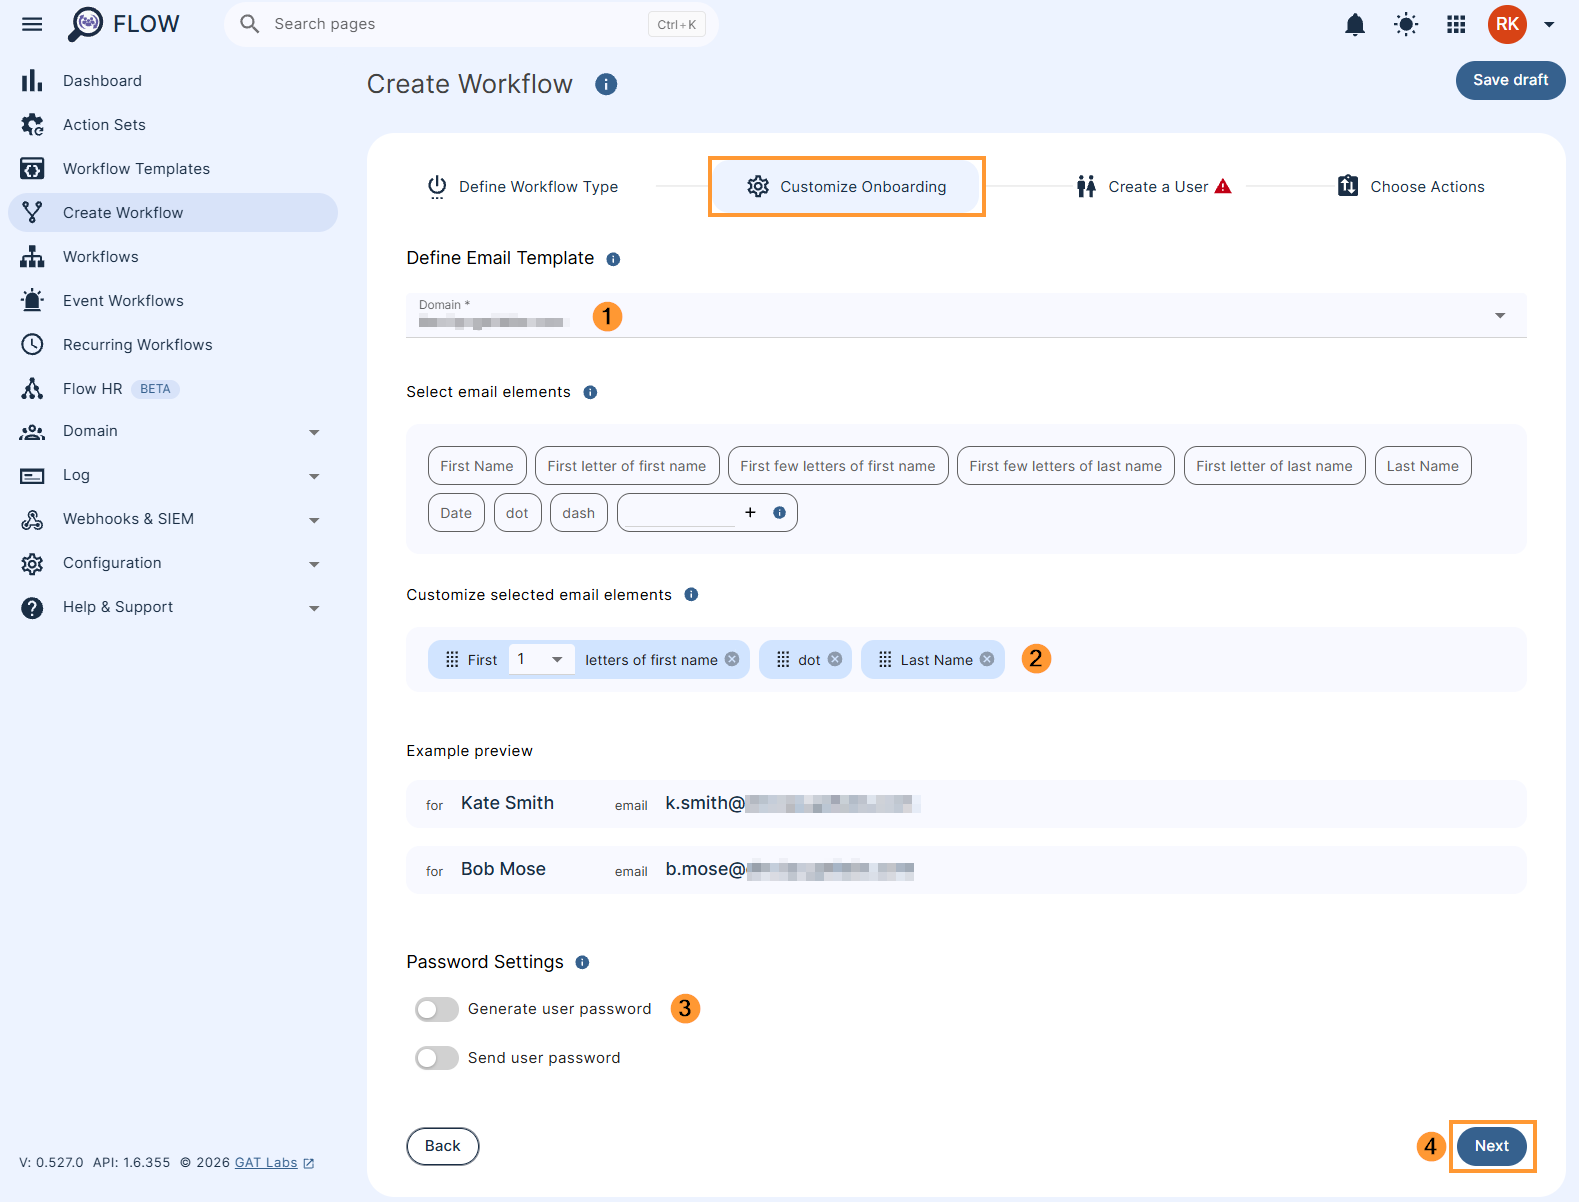Add dash email element
The width and height of the screenshot is (1579, 1202).
point(578,513)
